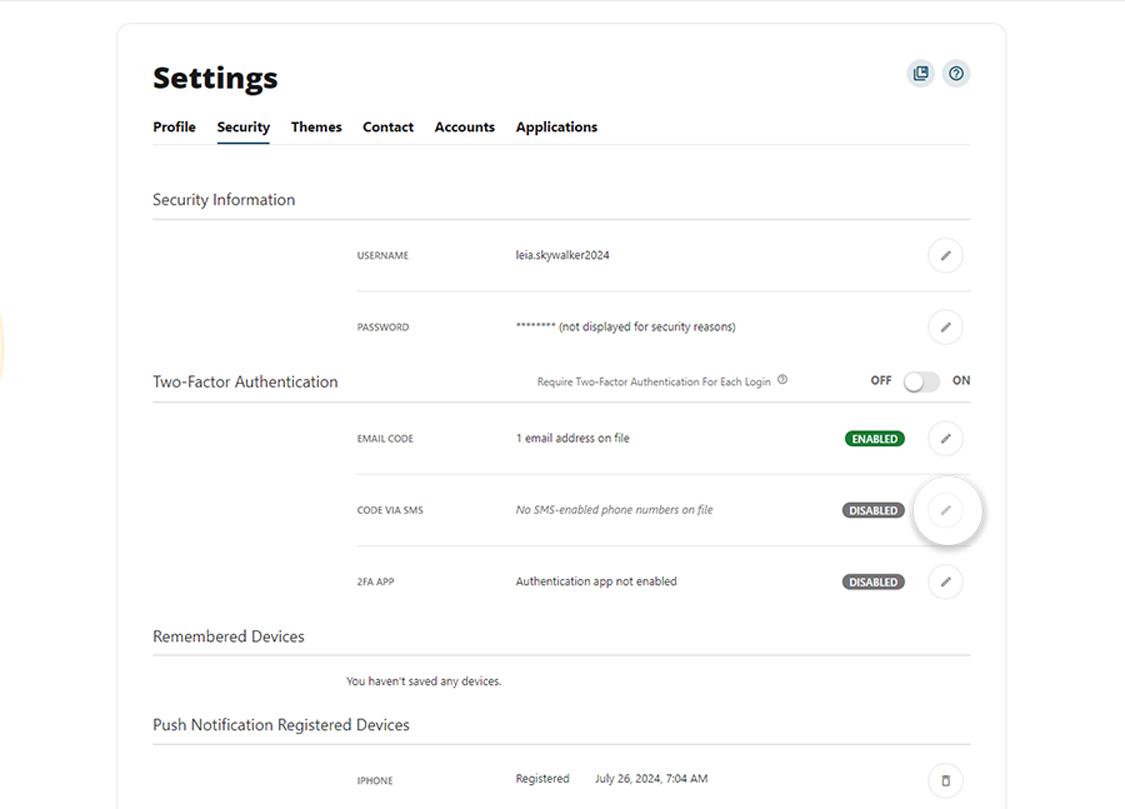Click the EMAIL CODE row label
The width and height of the screenshot is (1125, 809).
[385, 439]
